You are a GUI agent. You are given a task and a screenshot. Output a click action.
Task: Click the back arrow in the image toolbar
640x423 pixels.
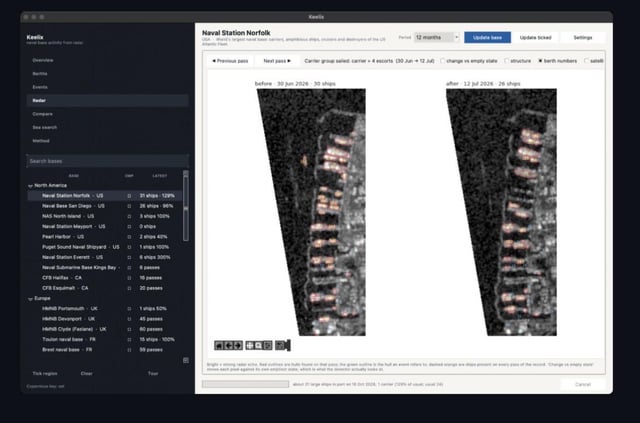click(x=228, y=345)
